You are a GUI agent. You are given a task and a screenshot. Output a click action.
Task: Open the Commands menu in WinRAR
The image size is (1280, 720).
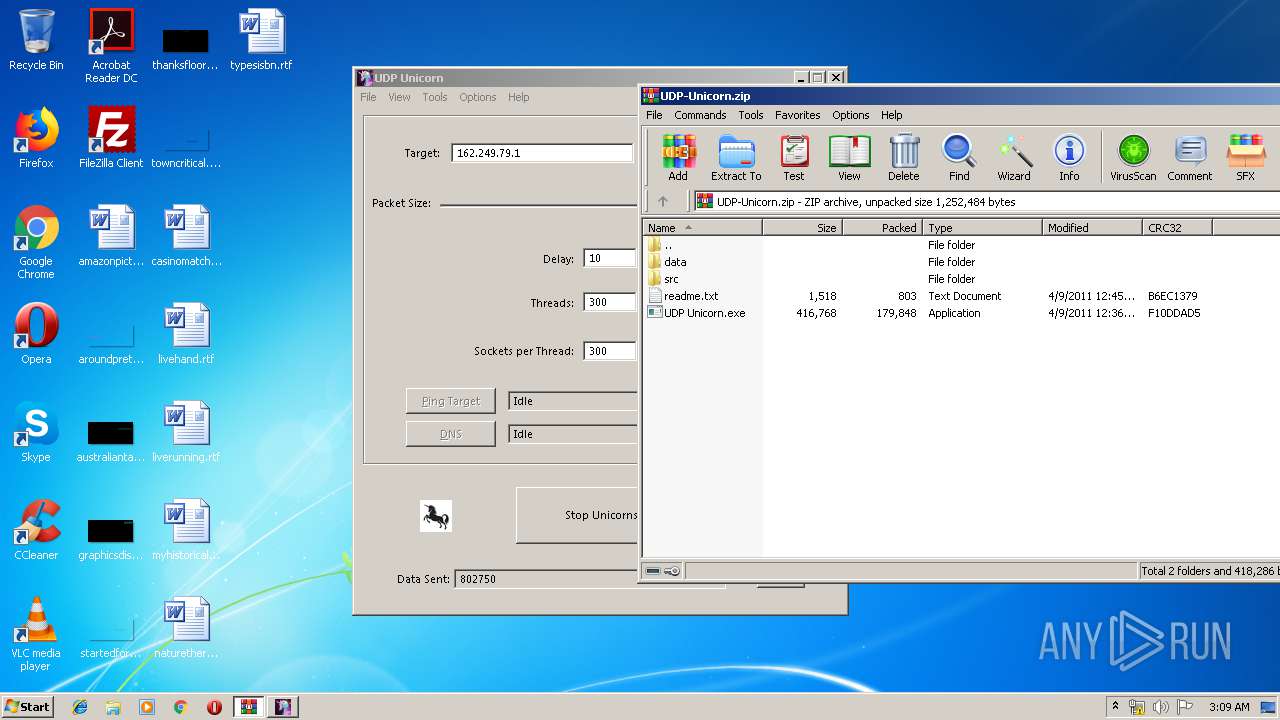pyautogui.click(x=700, y=115)
